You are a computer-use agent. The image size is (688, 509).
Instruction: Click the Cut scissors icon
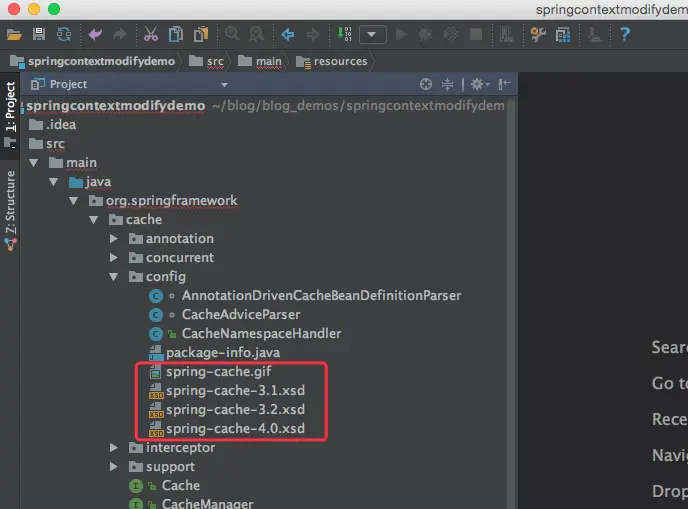pos(150,34)
